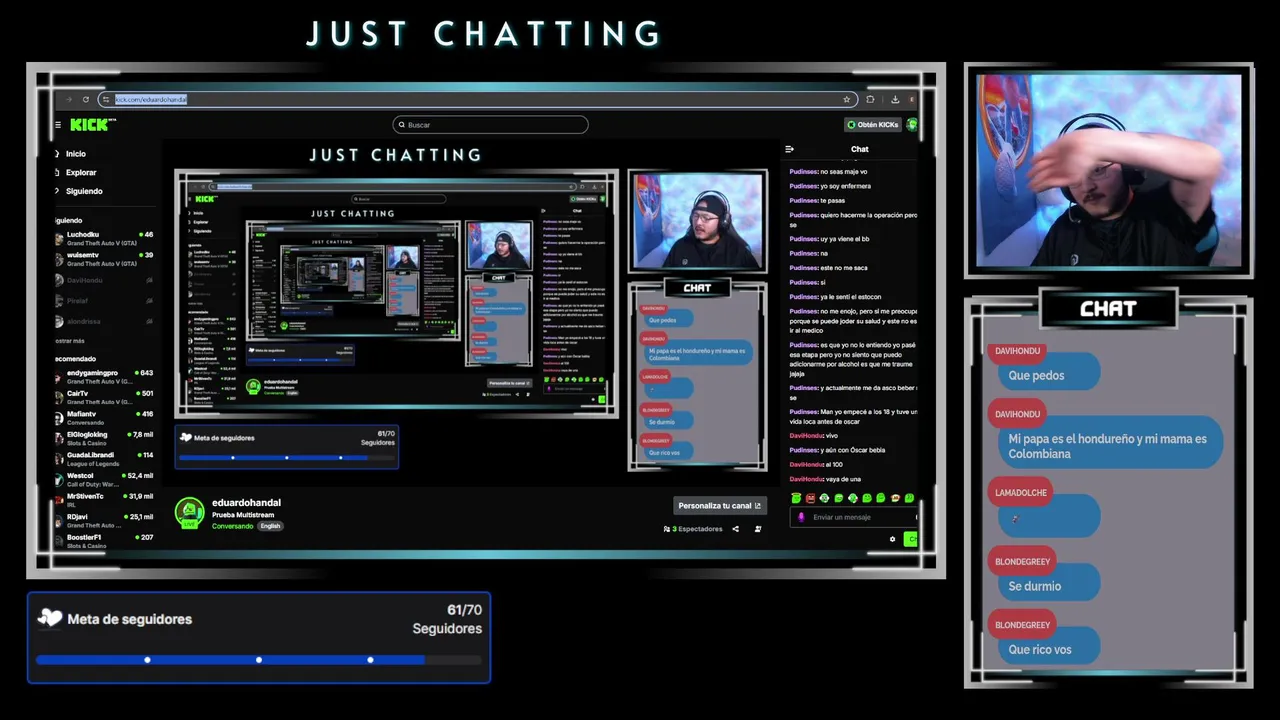
Task: Open endygamingpro recommended channel
Action: point(104,377)
